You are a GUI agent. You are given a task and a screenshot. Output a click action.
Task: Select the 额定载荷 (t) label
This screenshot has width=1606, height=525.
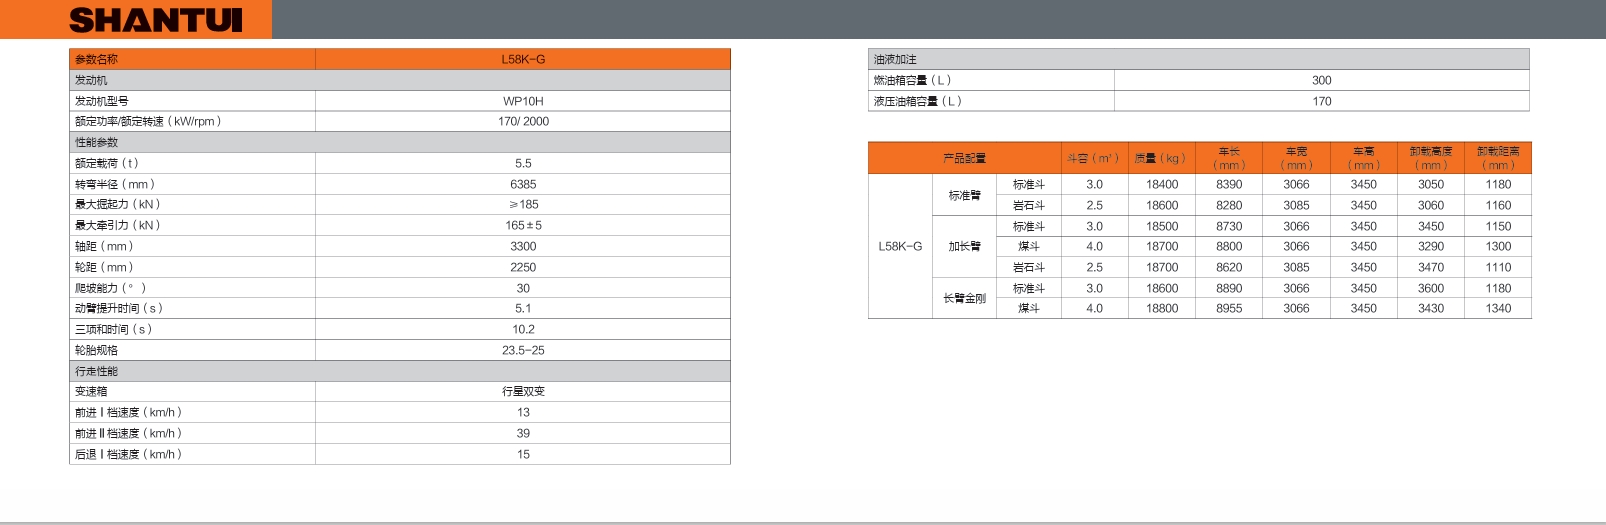pyautogui.click(x=107, y=163)
